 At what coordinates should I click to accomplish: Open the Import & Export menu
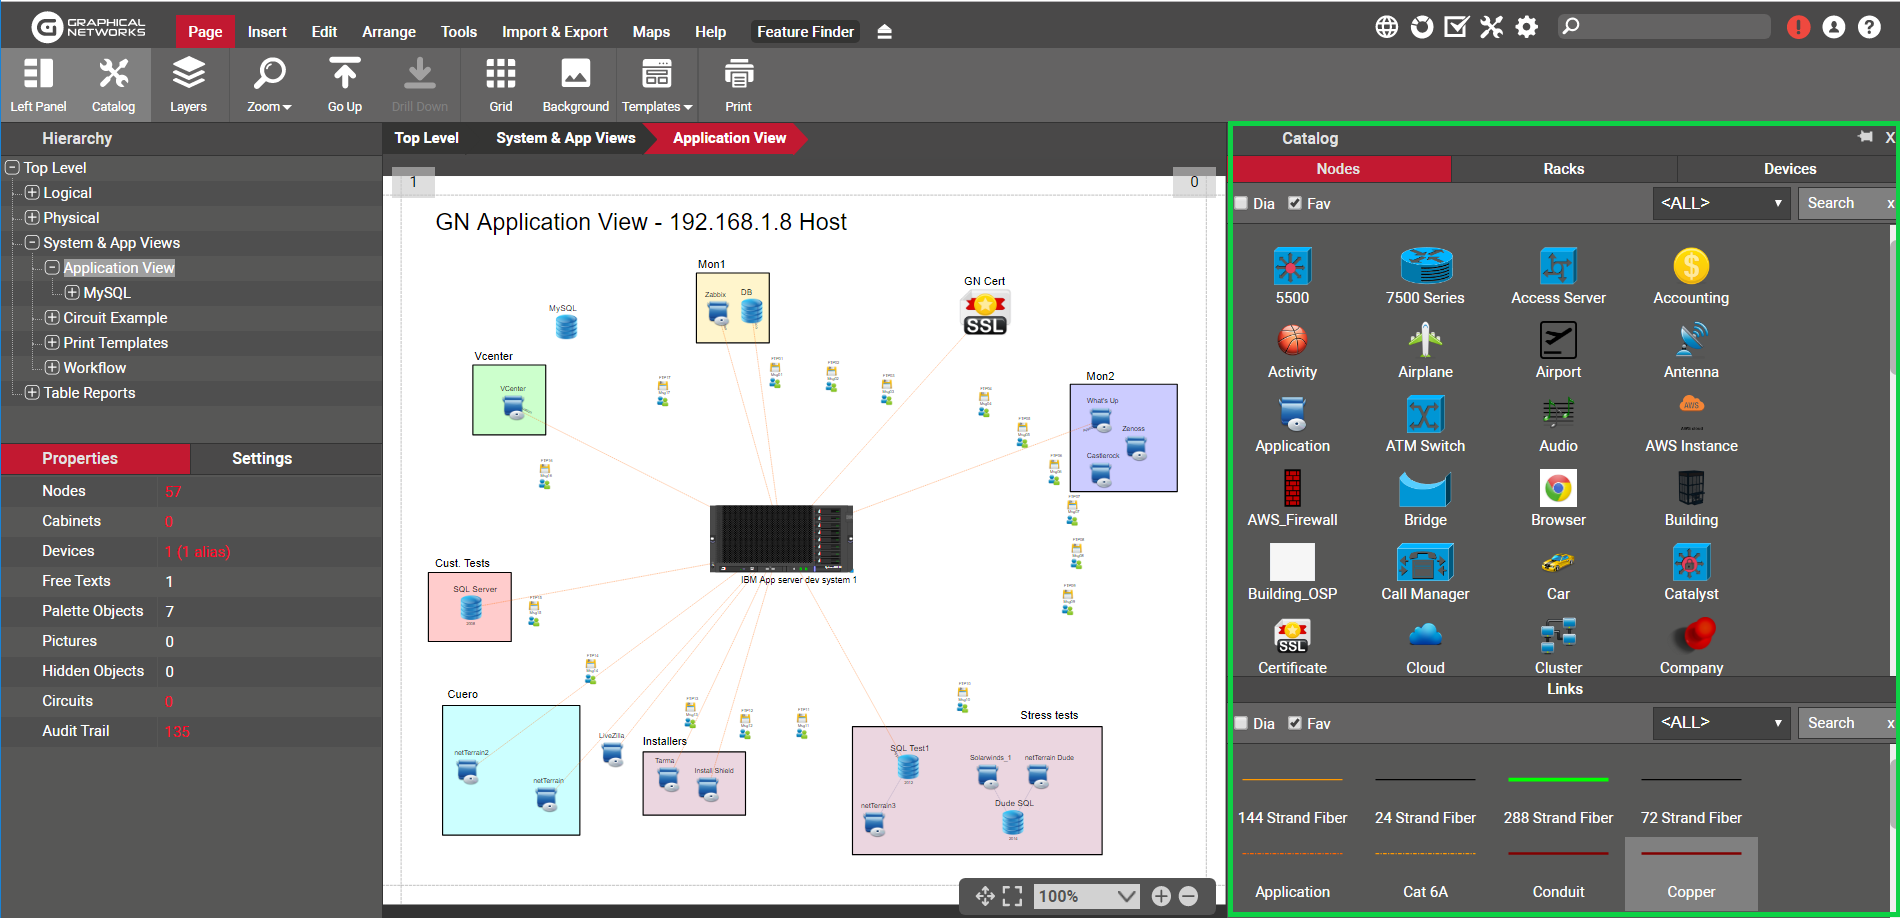(x=554, y=32)
